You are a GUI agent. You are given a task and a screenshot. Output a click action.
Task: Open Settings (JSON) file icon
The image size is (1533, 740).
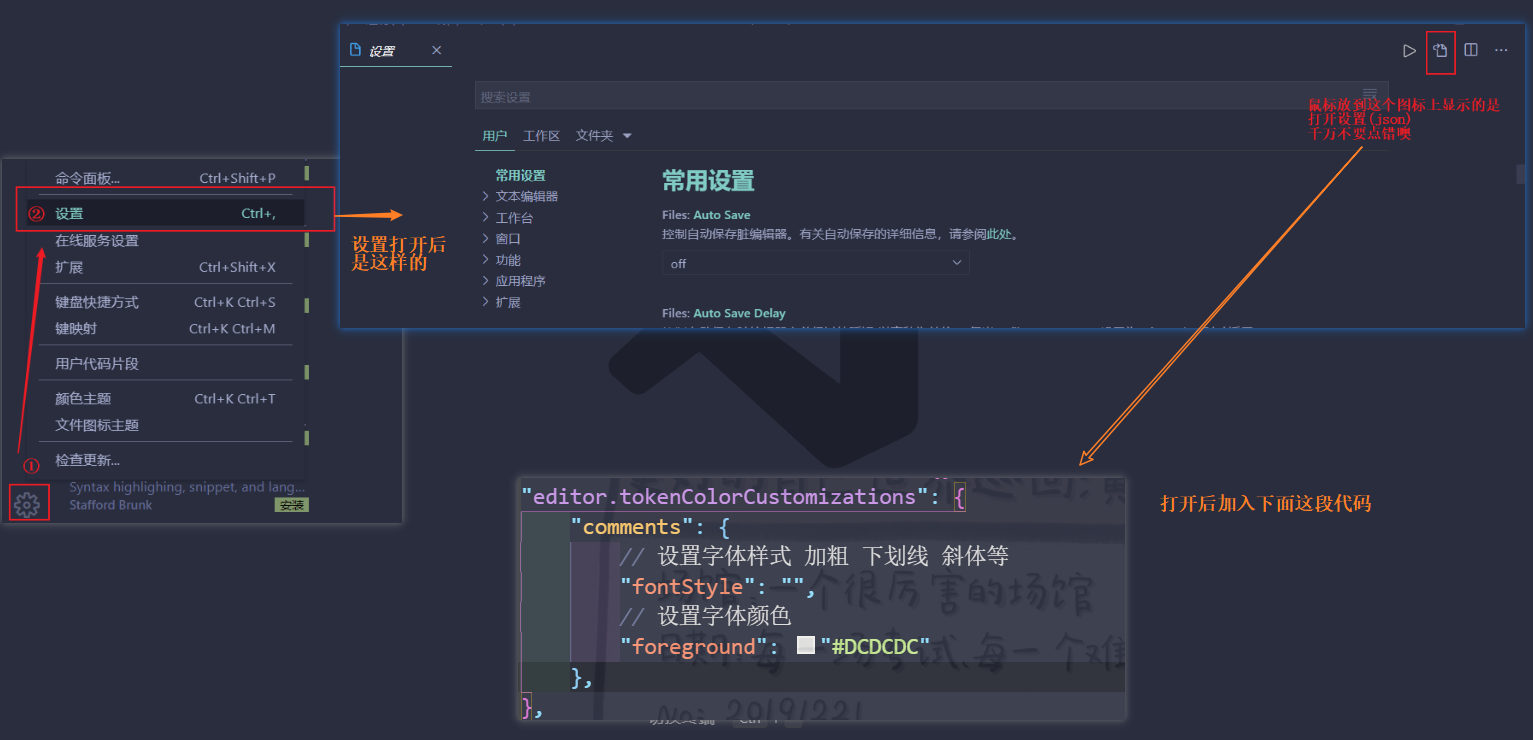[x=1440, y=50]
